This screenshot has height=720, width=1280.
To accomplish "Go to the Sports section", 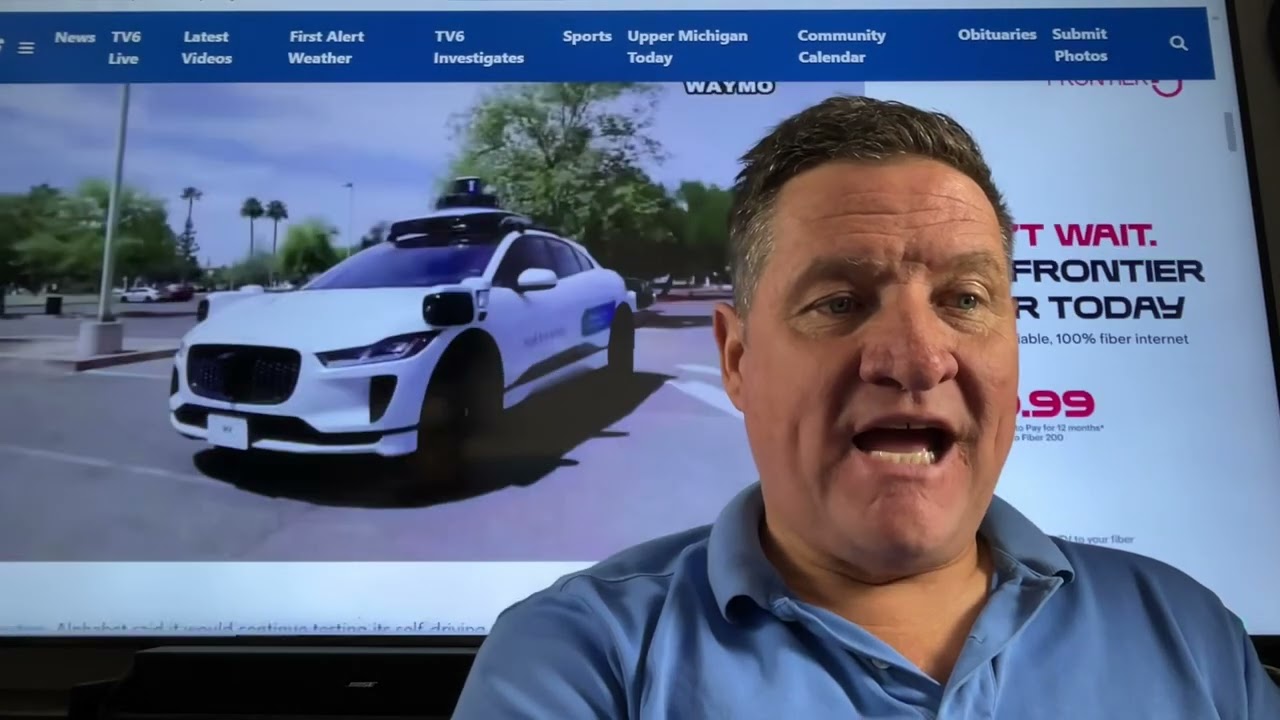I will click(587, 36).
